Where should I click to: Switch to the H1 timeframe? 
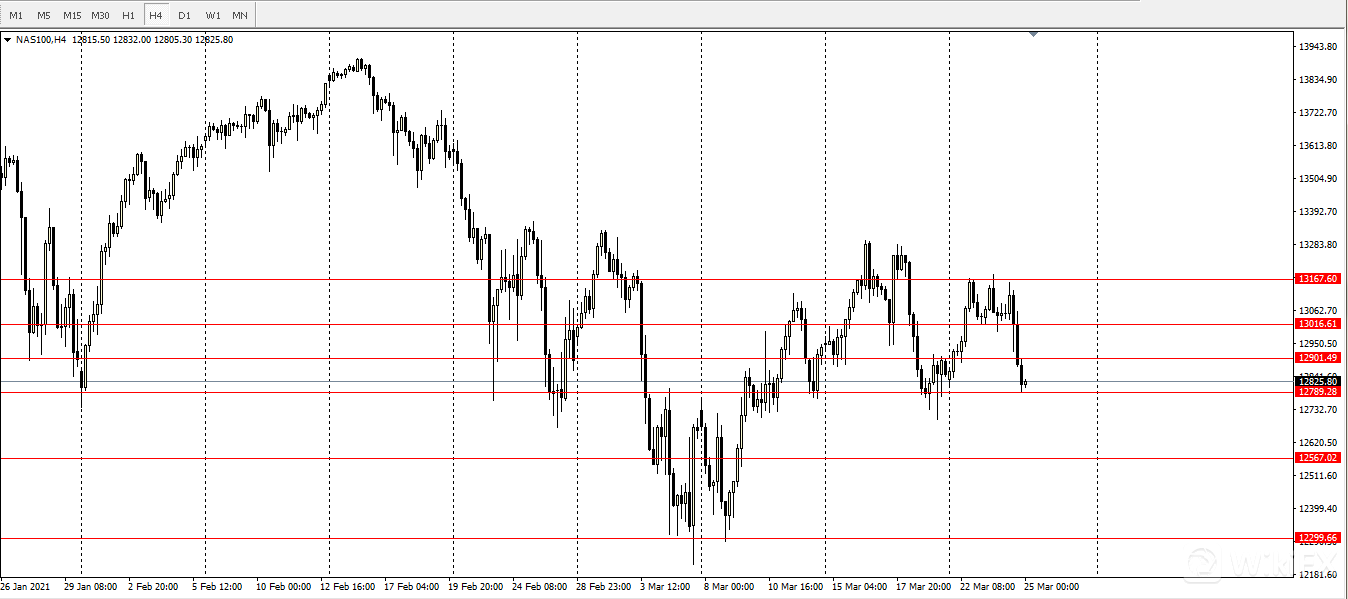(128, 15)
